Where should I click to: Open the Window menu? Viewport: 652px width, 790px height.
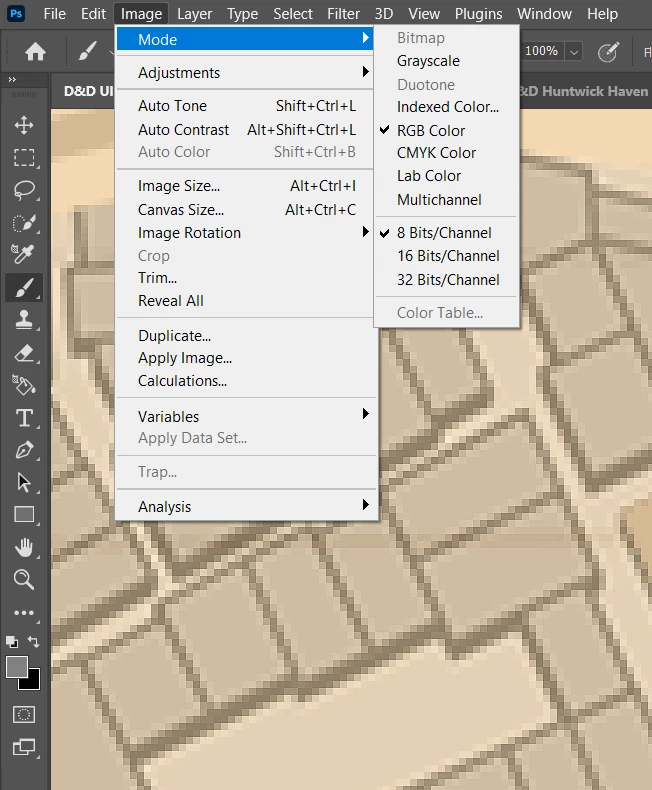pos(544,14)
